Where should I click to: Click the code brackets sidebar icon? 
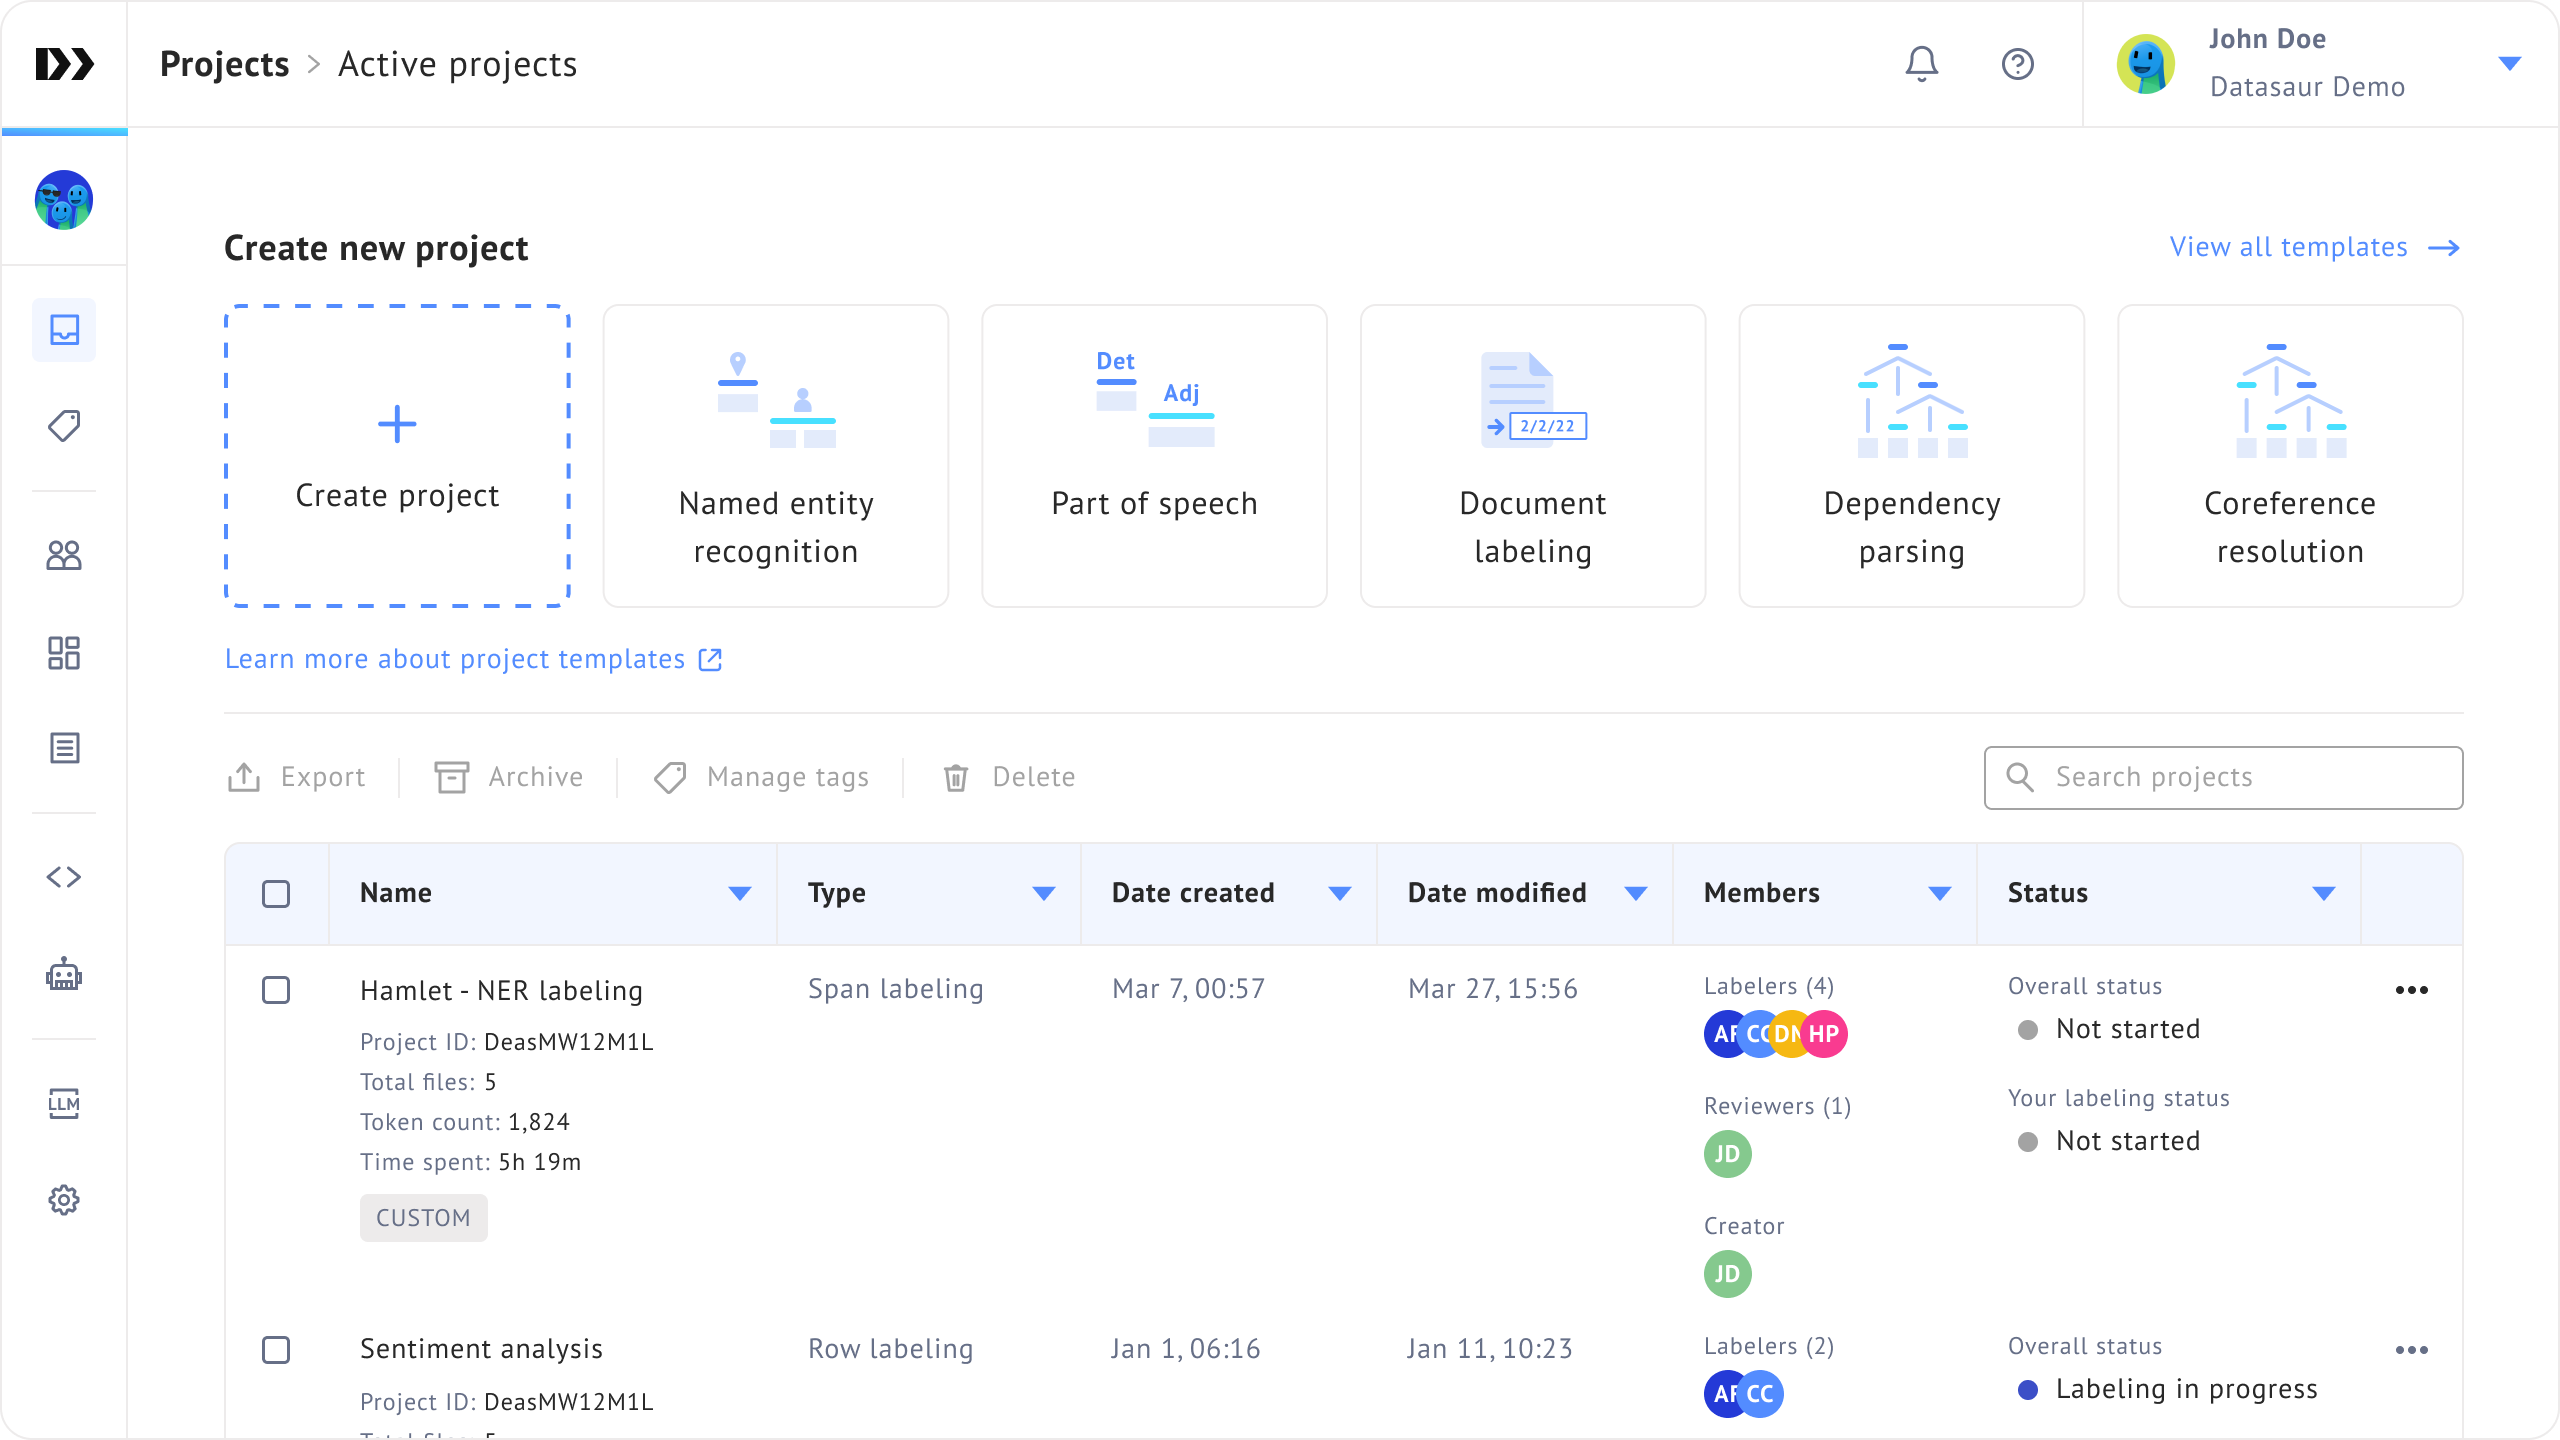64,877
